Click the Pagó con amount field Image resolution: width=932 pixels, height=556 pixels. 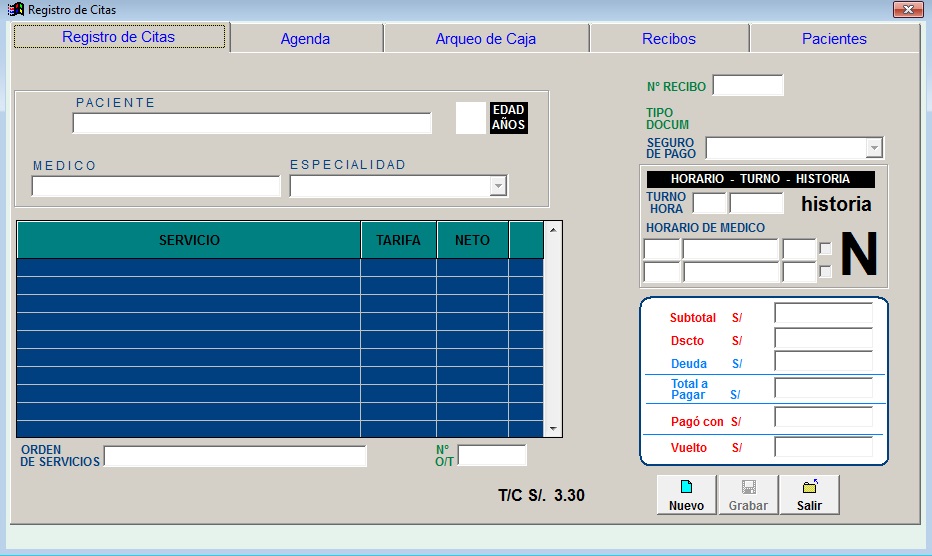point(823,418)
